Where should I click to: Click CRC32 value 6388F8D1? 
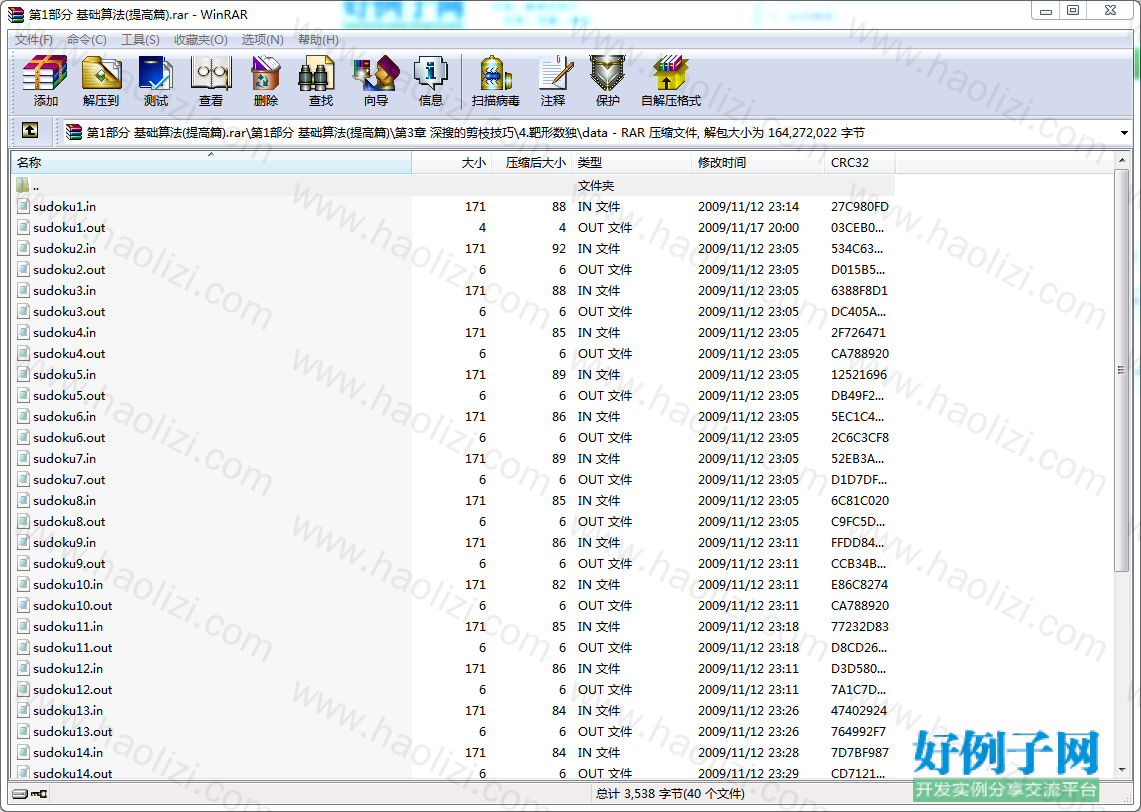(x=859, y=290)
